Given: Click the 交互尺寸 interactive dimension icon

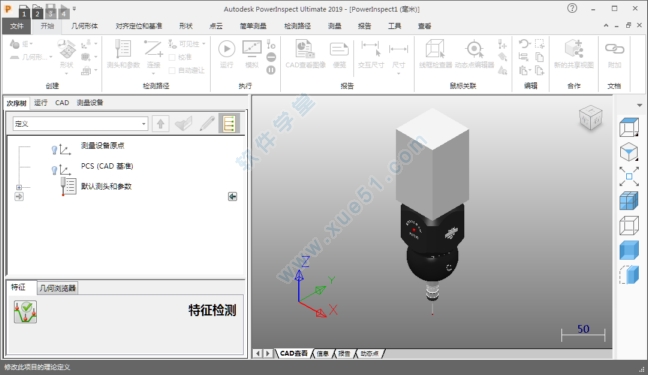Looking at the screenshot, I should (370, 48).
